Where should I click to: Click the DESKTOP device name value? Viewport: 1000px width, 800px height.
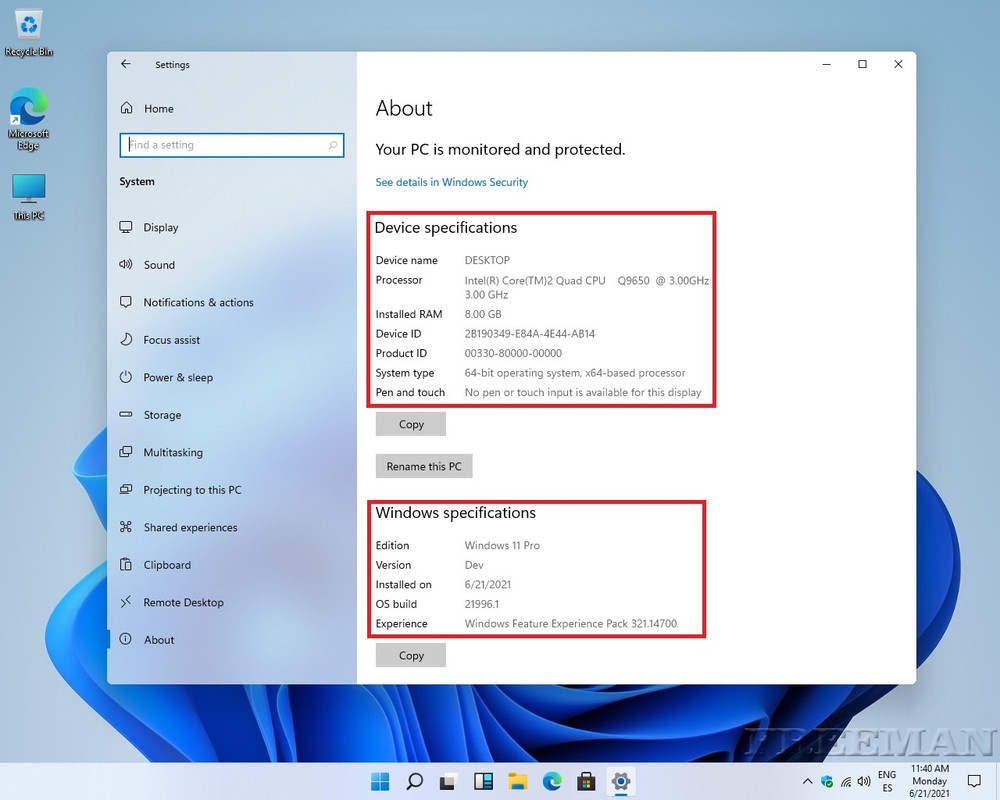pyautogui.click(x=487, y=260)
